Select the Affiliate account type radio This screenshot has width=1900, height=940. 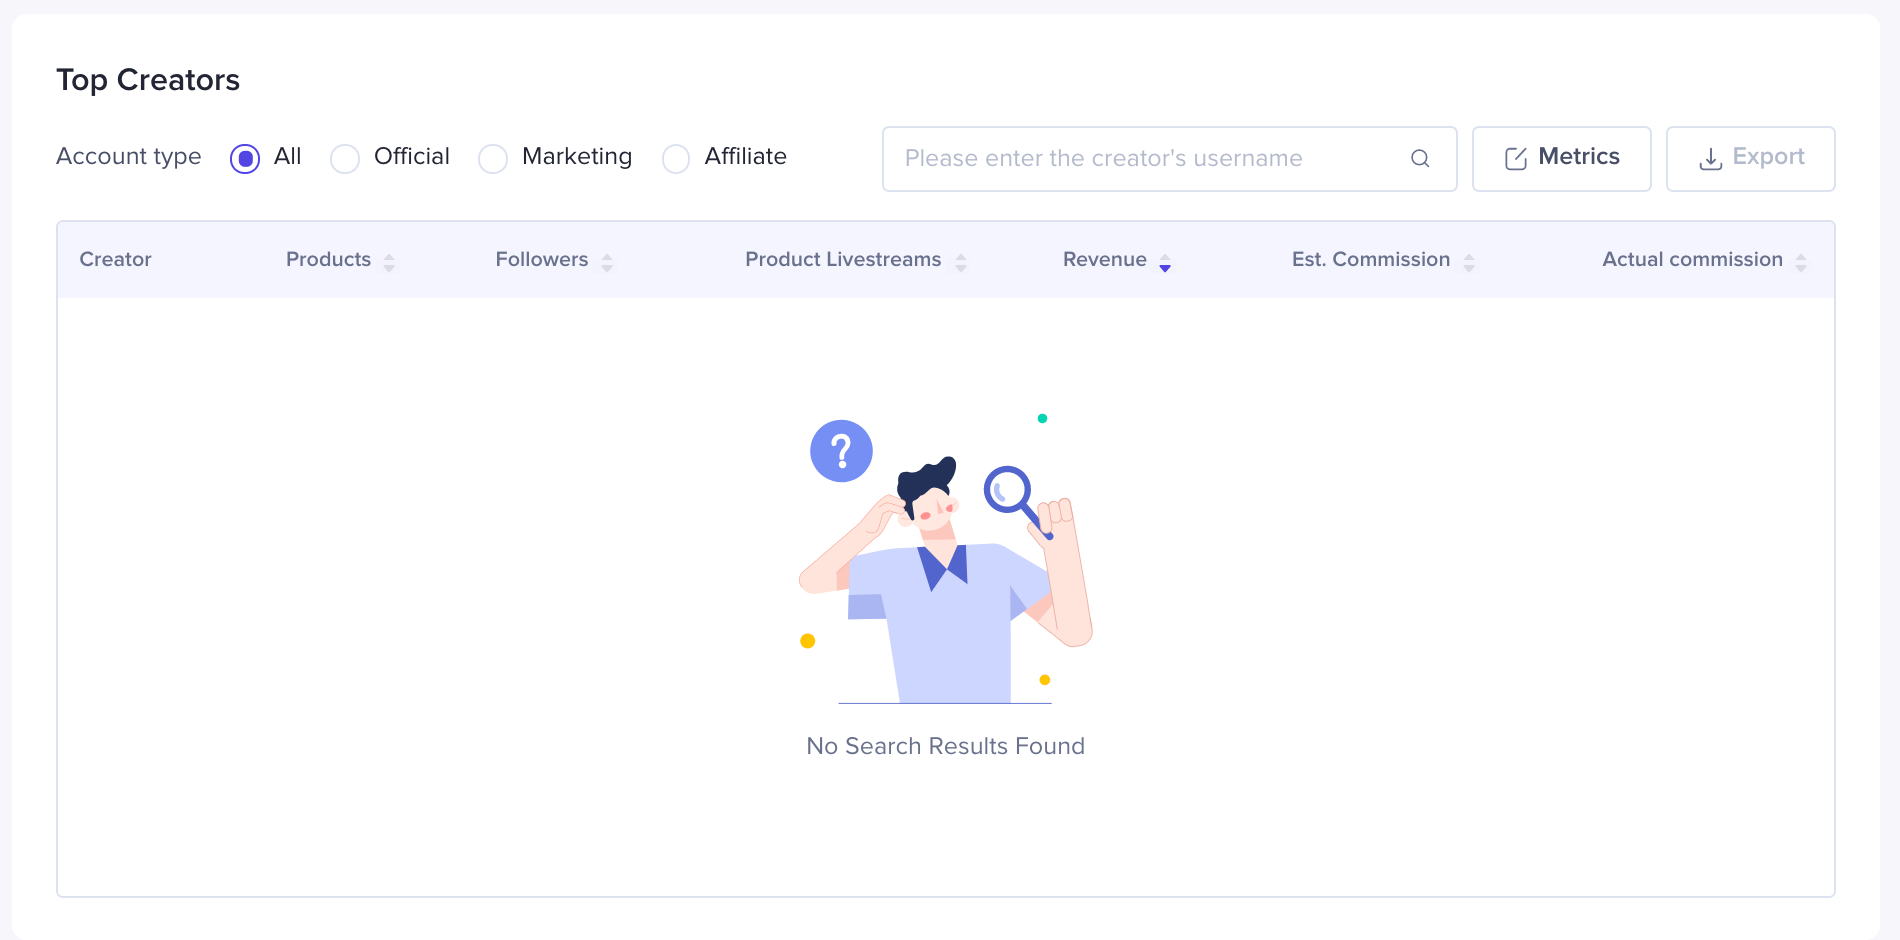pos(676,159)
